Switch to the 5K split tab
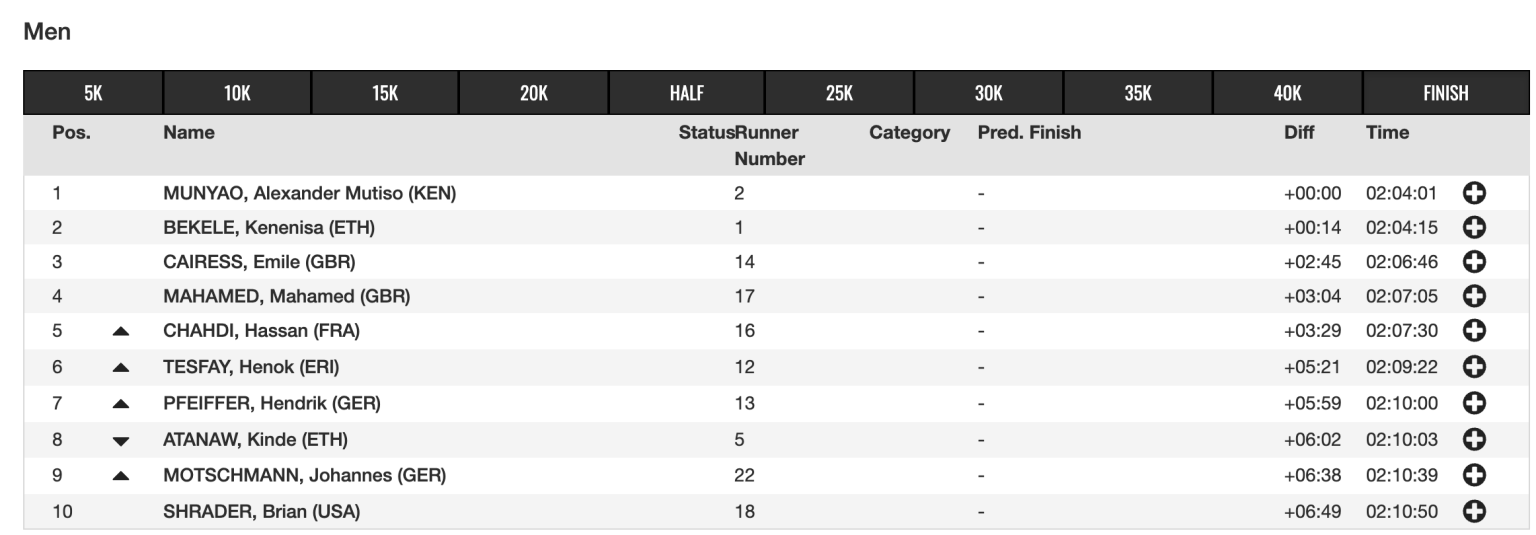This screenshot has height=535, width=1536. tap(93, 93)
